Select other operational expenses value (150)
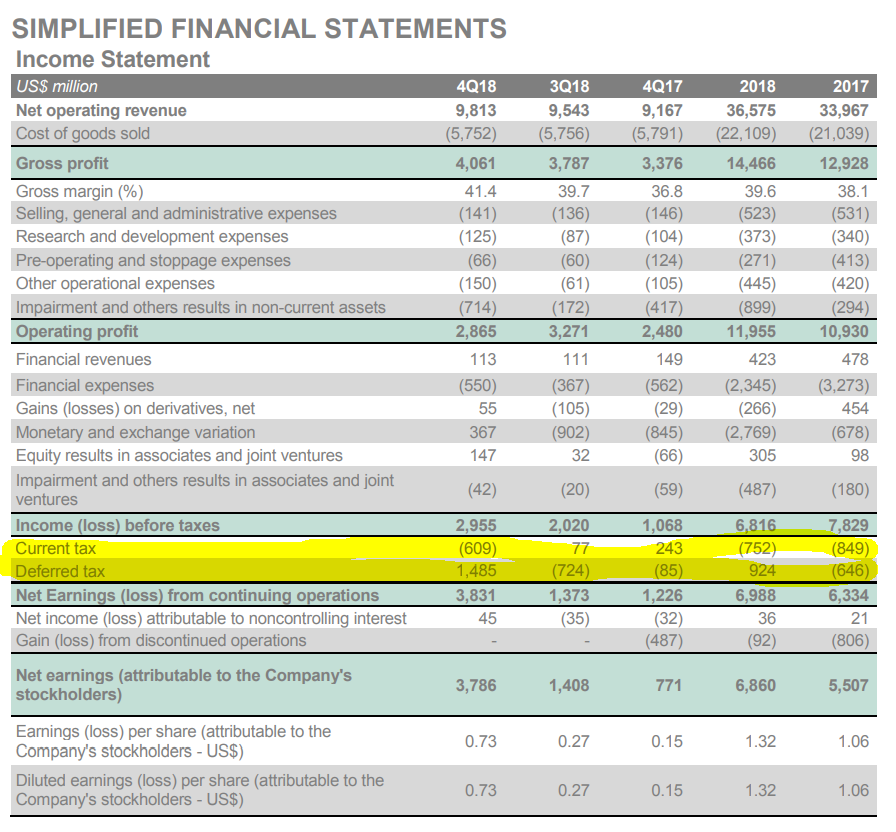896x832 pixels. [478, 283]
